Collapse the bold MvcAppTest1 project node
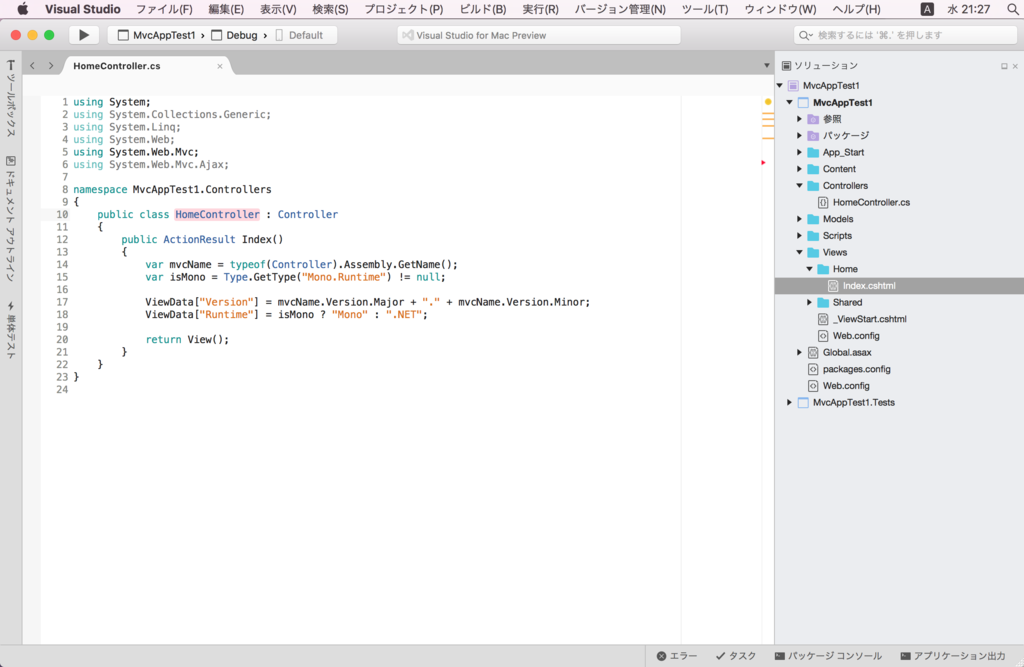Screen dimensions: 1024x667 point(790,103)
